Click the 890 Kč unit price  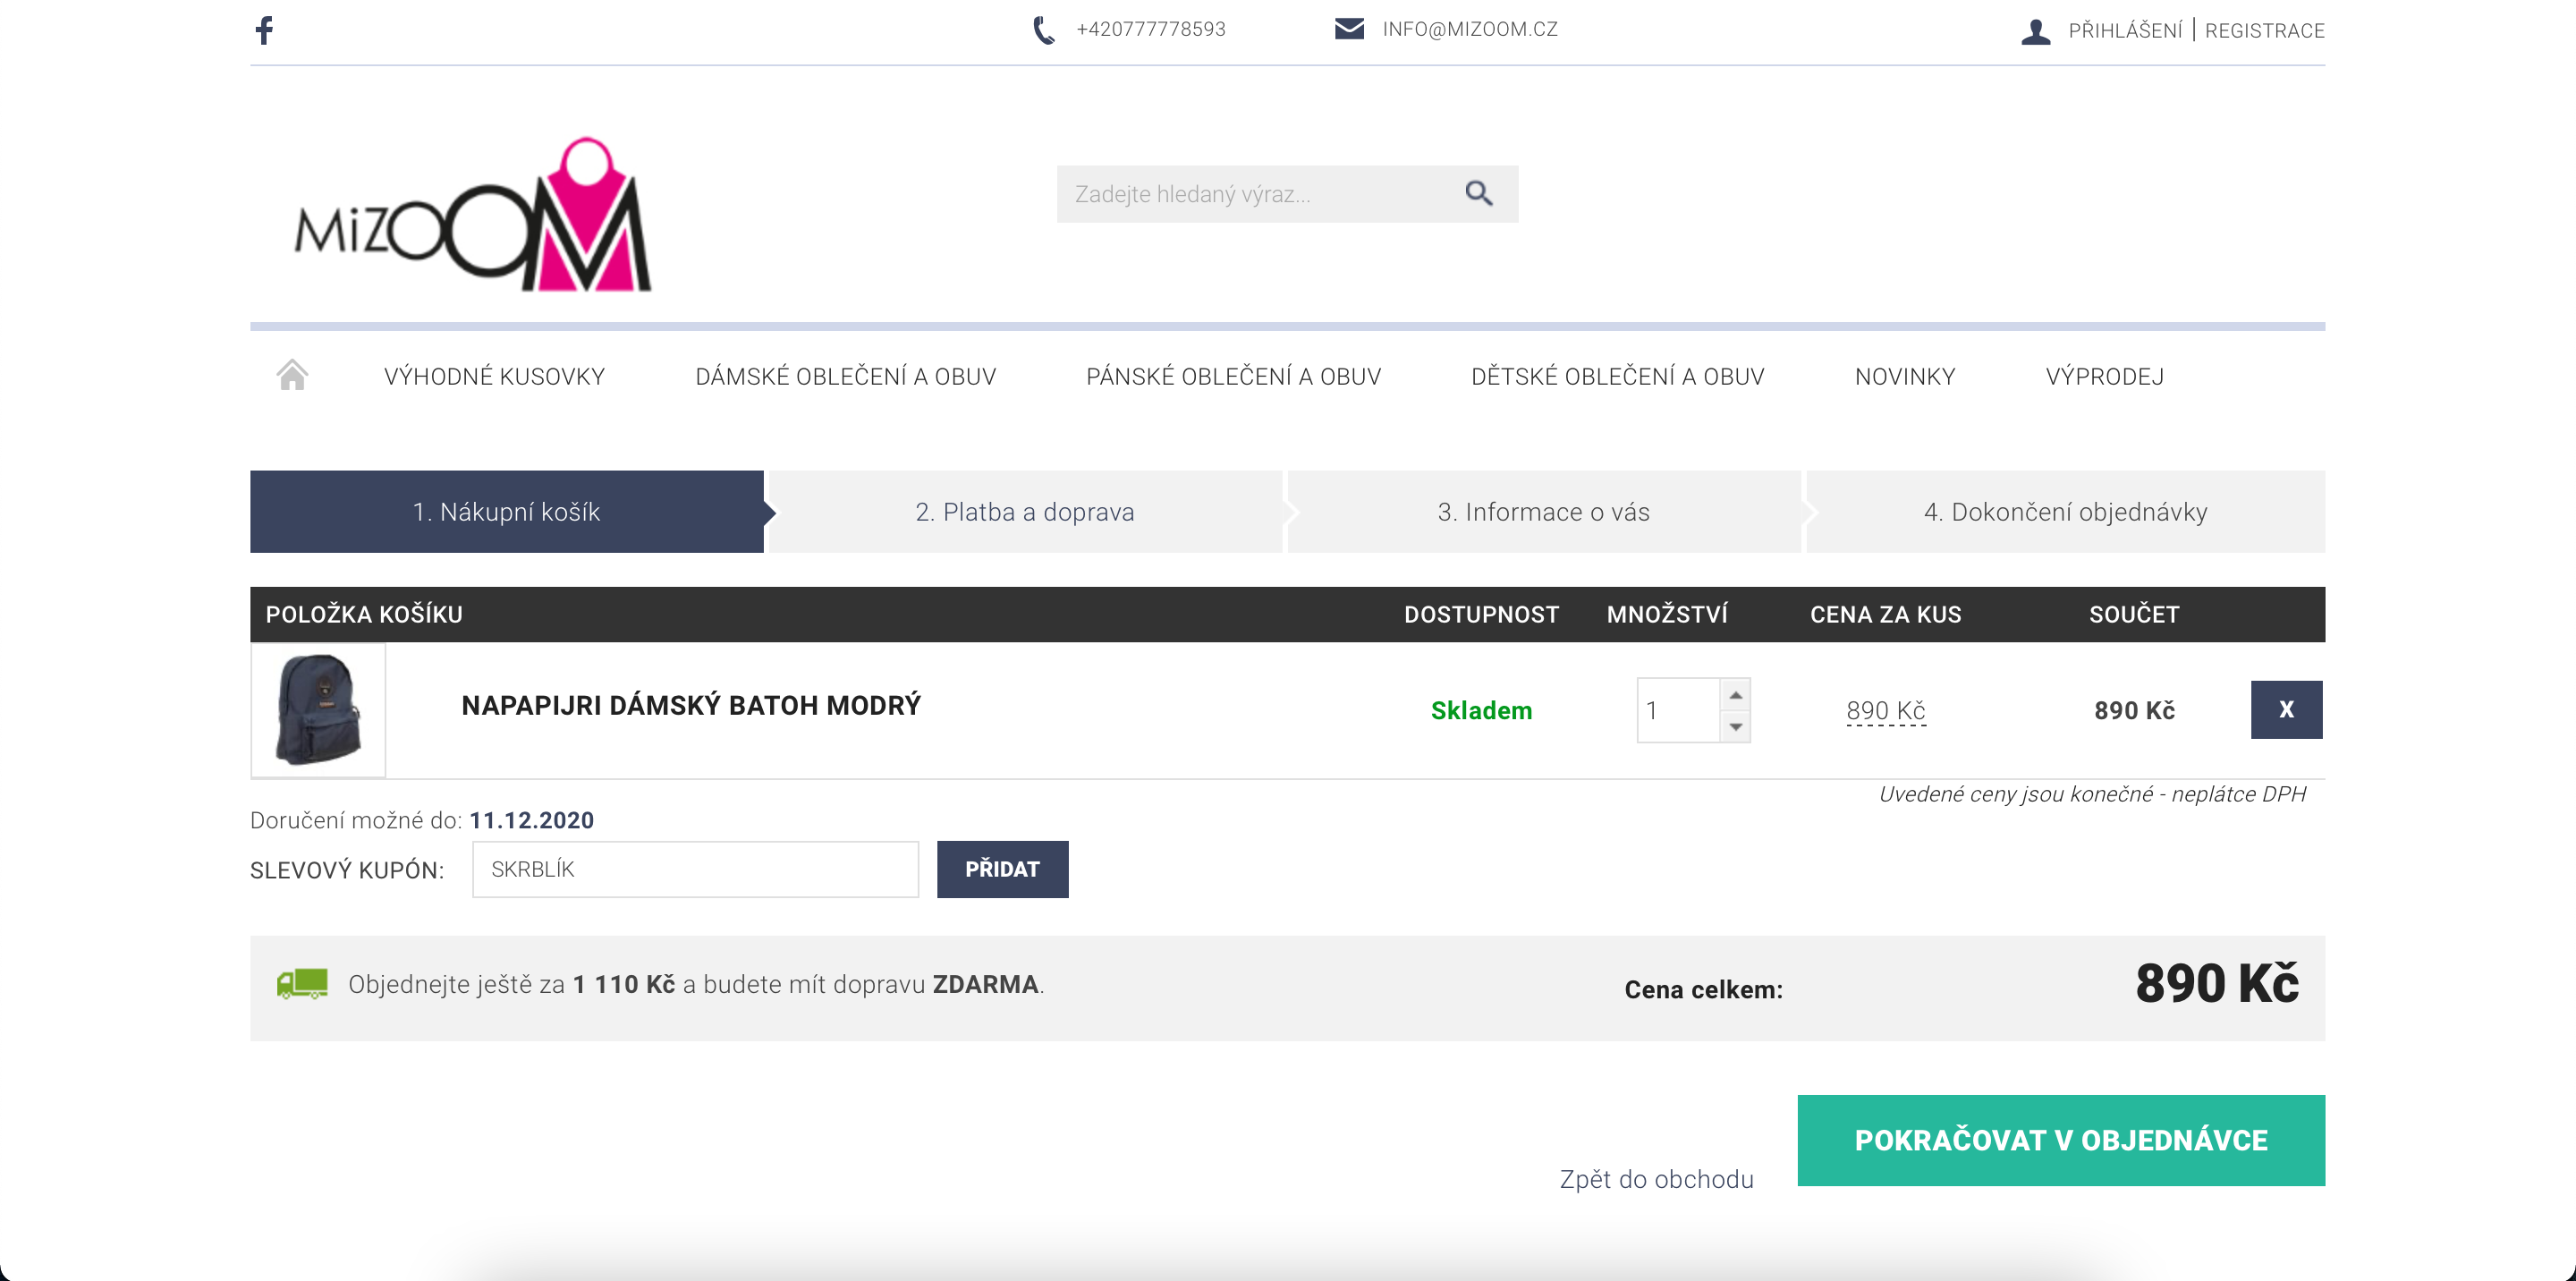tap(1885, 711)
